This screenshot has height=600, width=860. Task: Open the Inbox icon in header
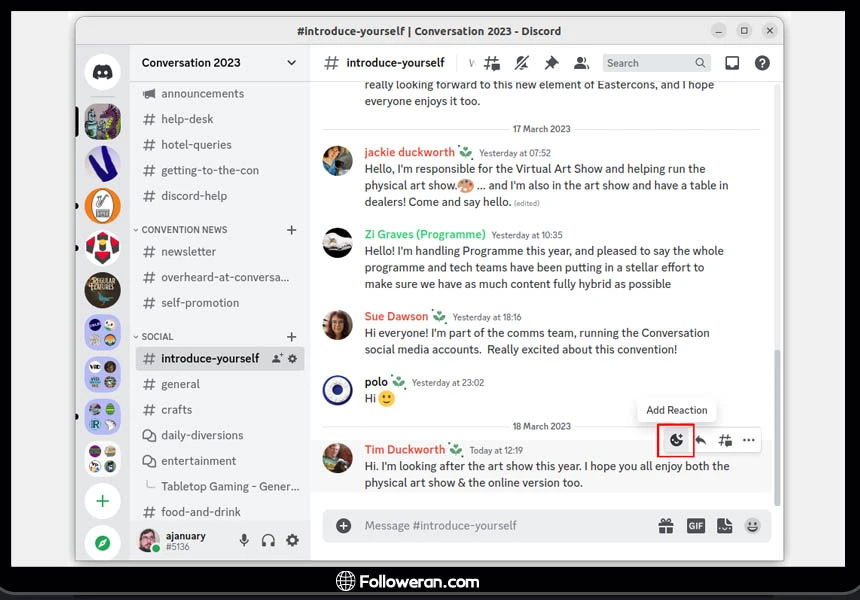(732, 63)
